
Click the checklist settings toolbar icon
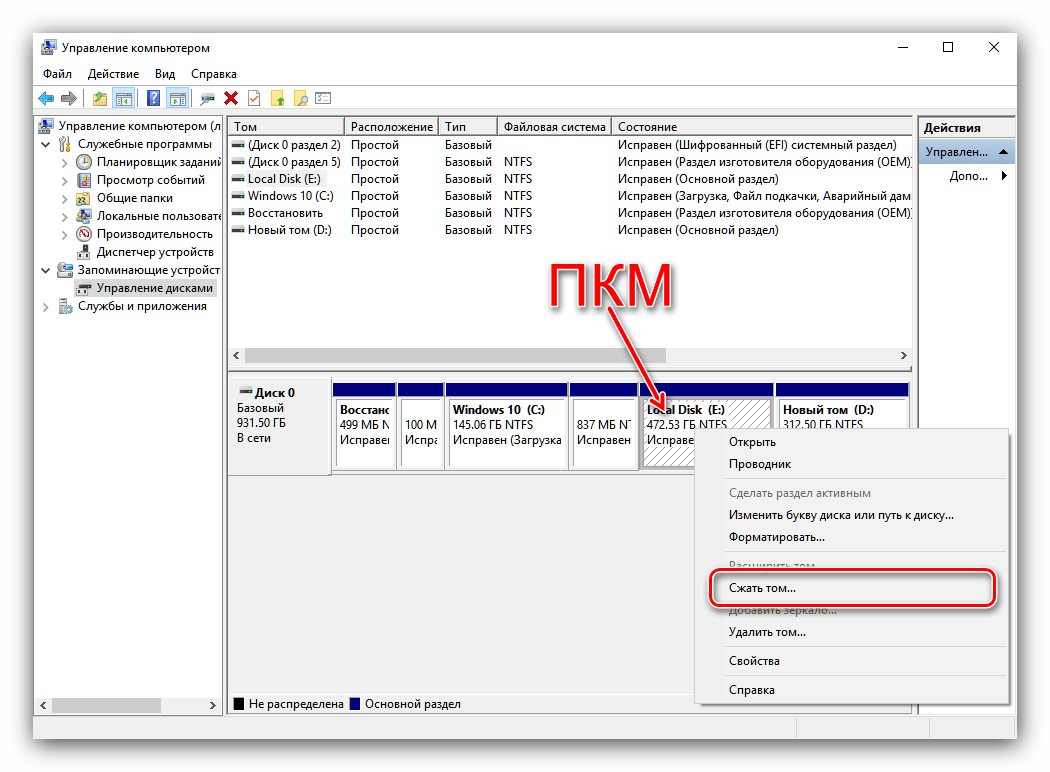pyautogui.click(x=322, y=98)
